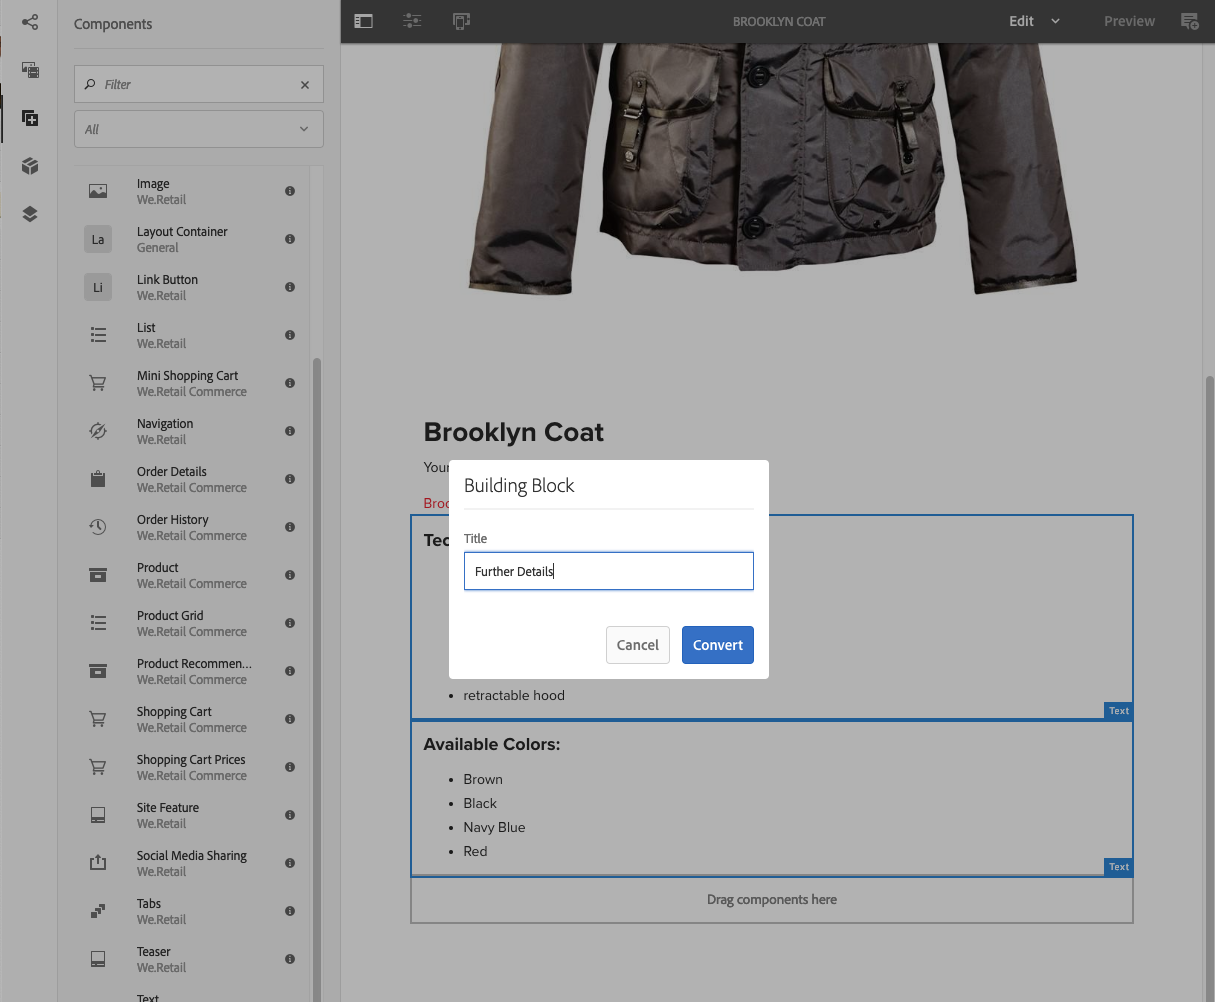Select the Product Grid component
The height and width of the screenshot is (1002, 1215).
coord(191,623)
